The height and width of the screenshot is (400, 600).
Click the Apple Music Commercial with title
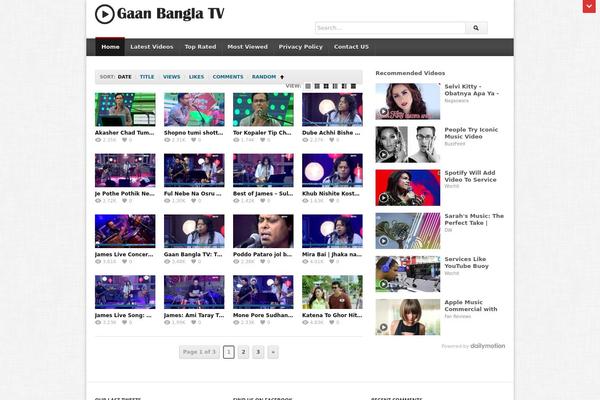click(x=471, y=306)
